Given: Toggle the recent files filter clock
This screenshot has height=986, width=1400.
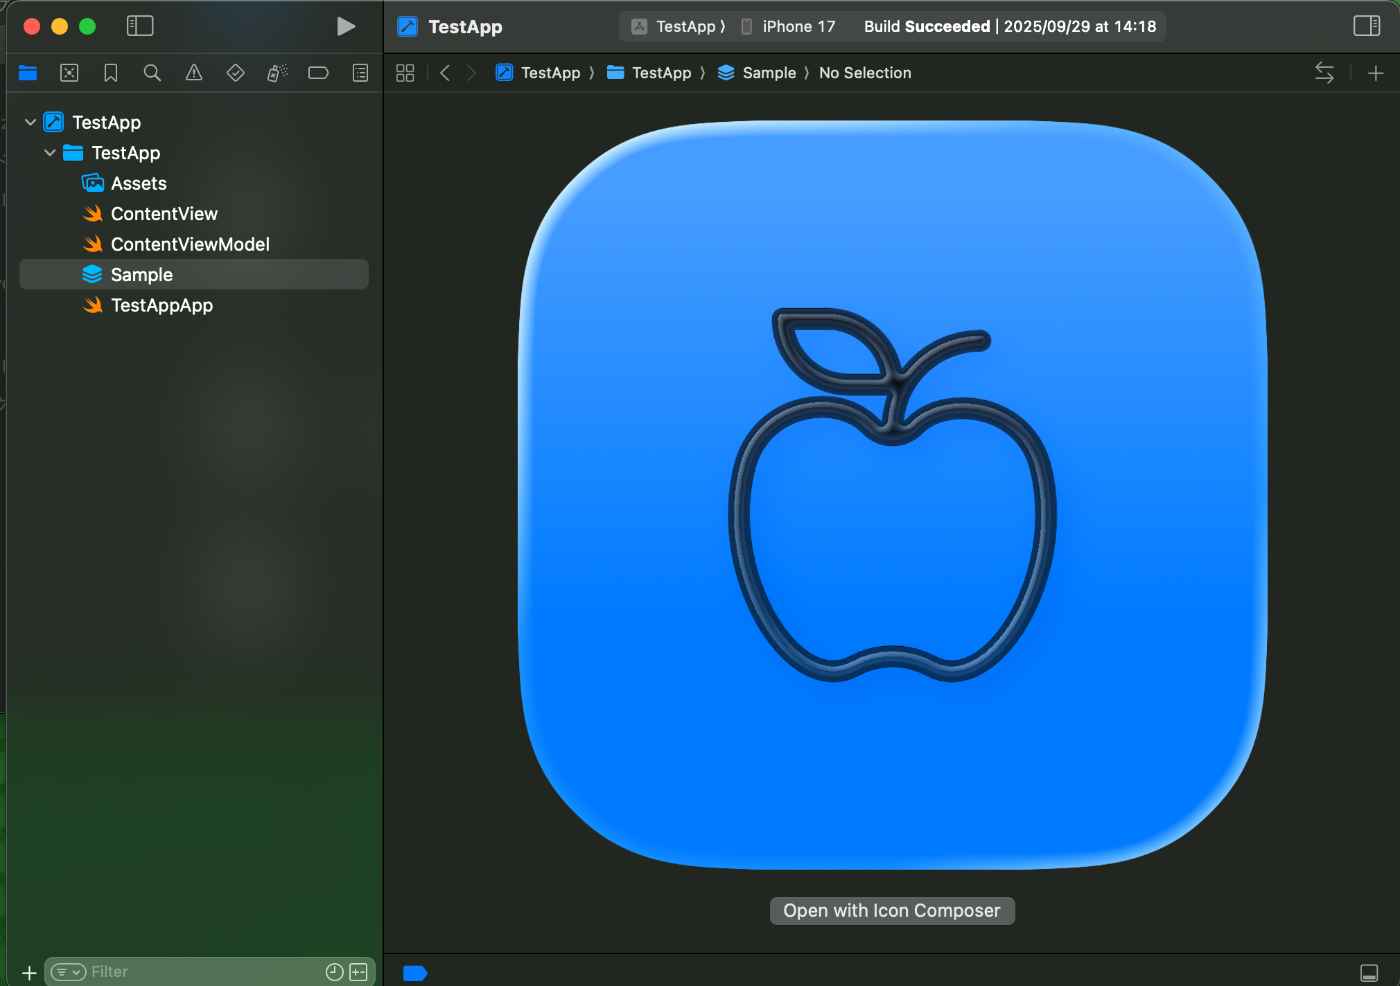Looking at the screenshot, I should click(x=335, y=972).
